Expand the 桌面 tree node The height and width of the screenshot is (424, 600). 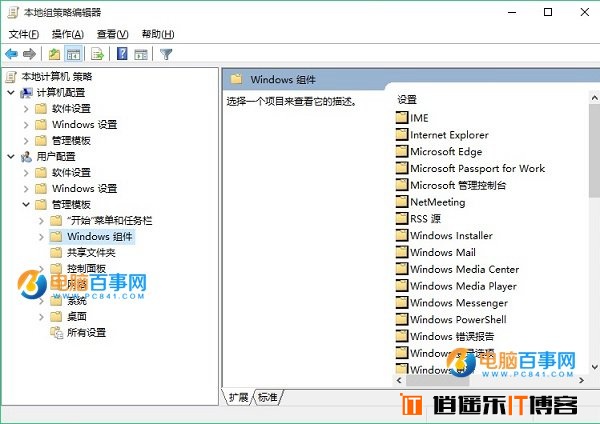point(41,317)
